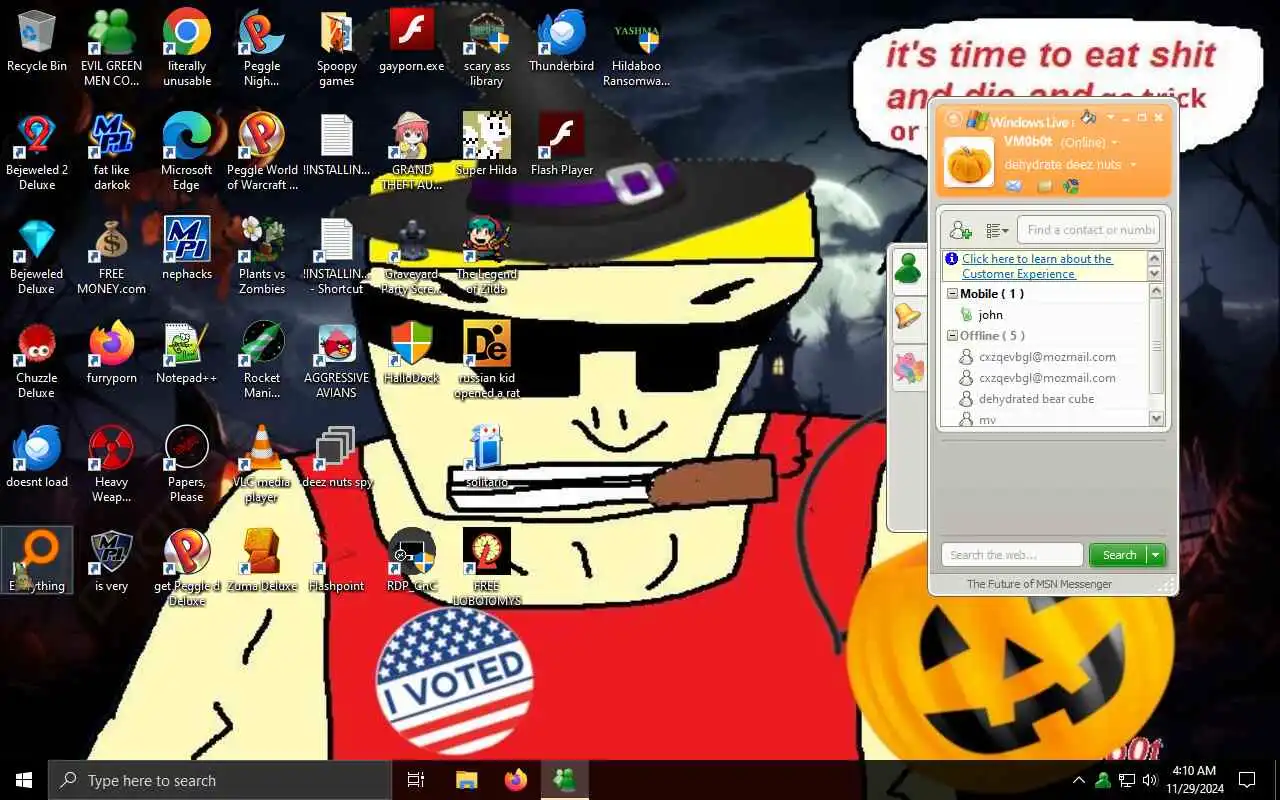Open the EVIL GREEN MEN CO messenger shortcut

tap(111, 47)
